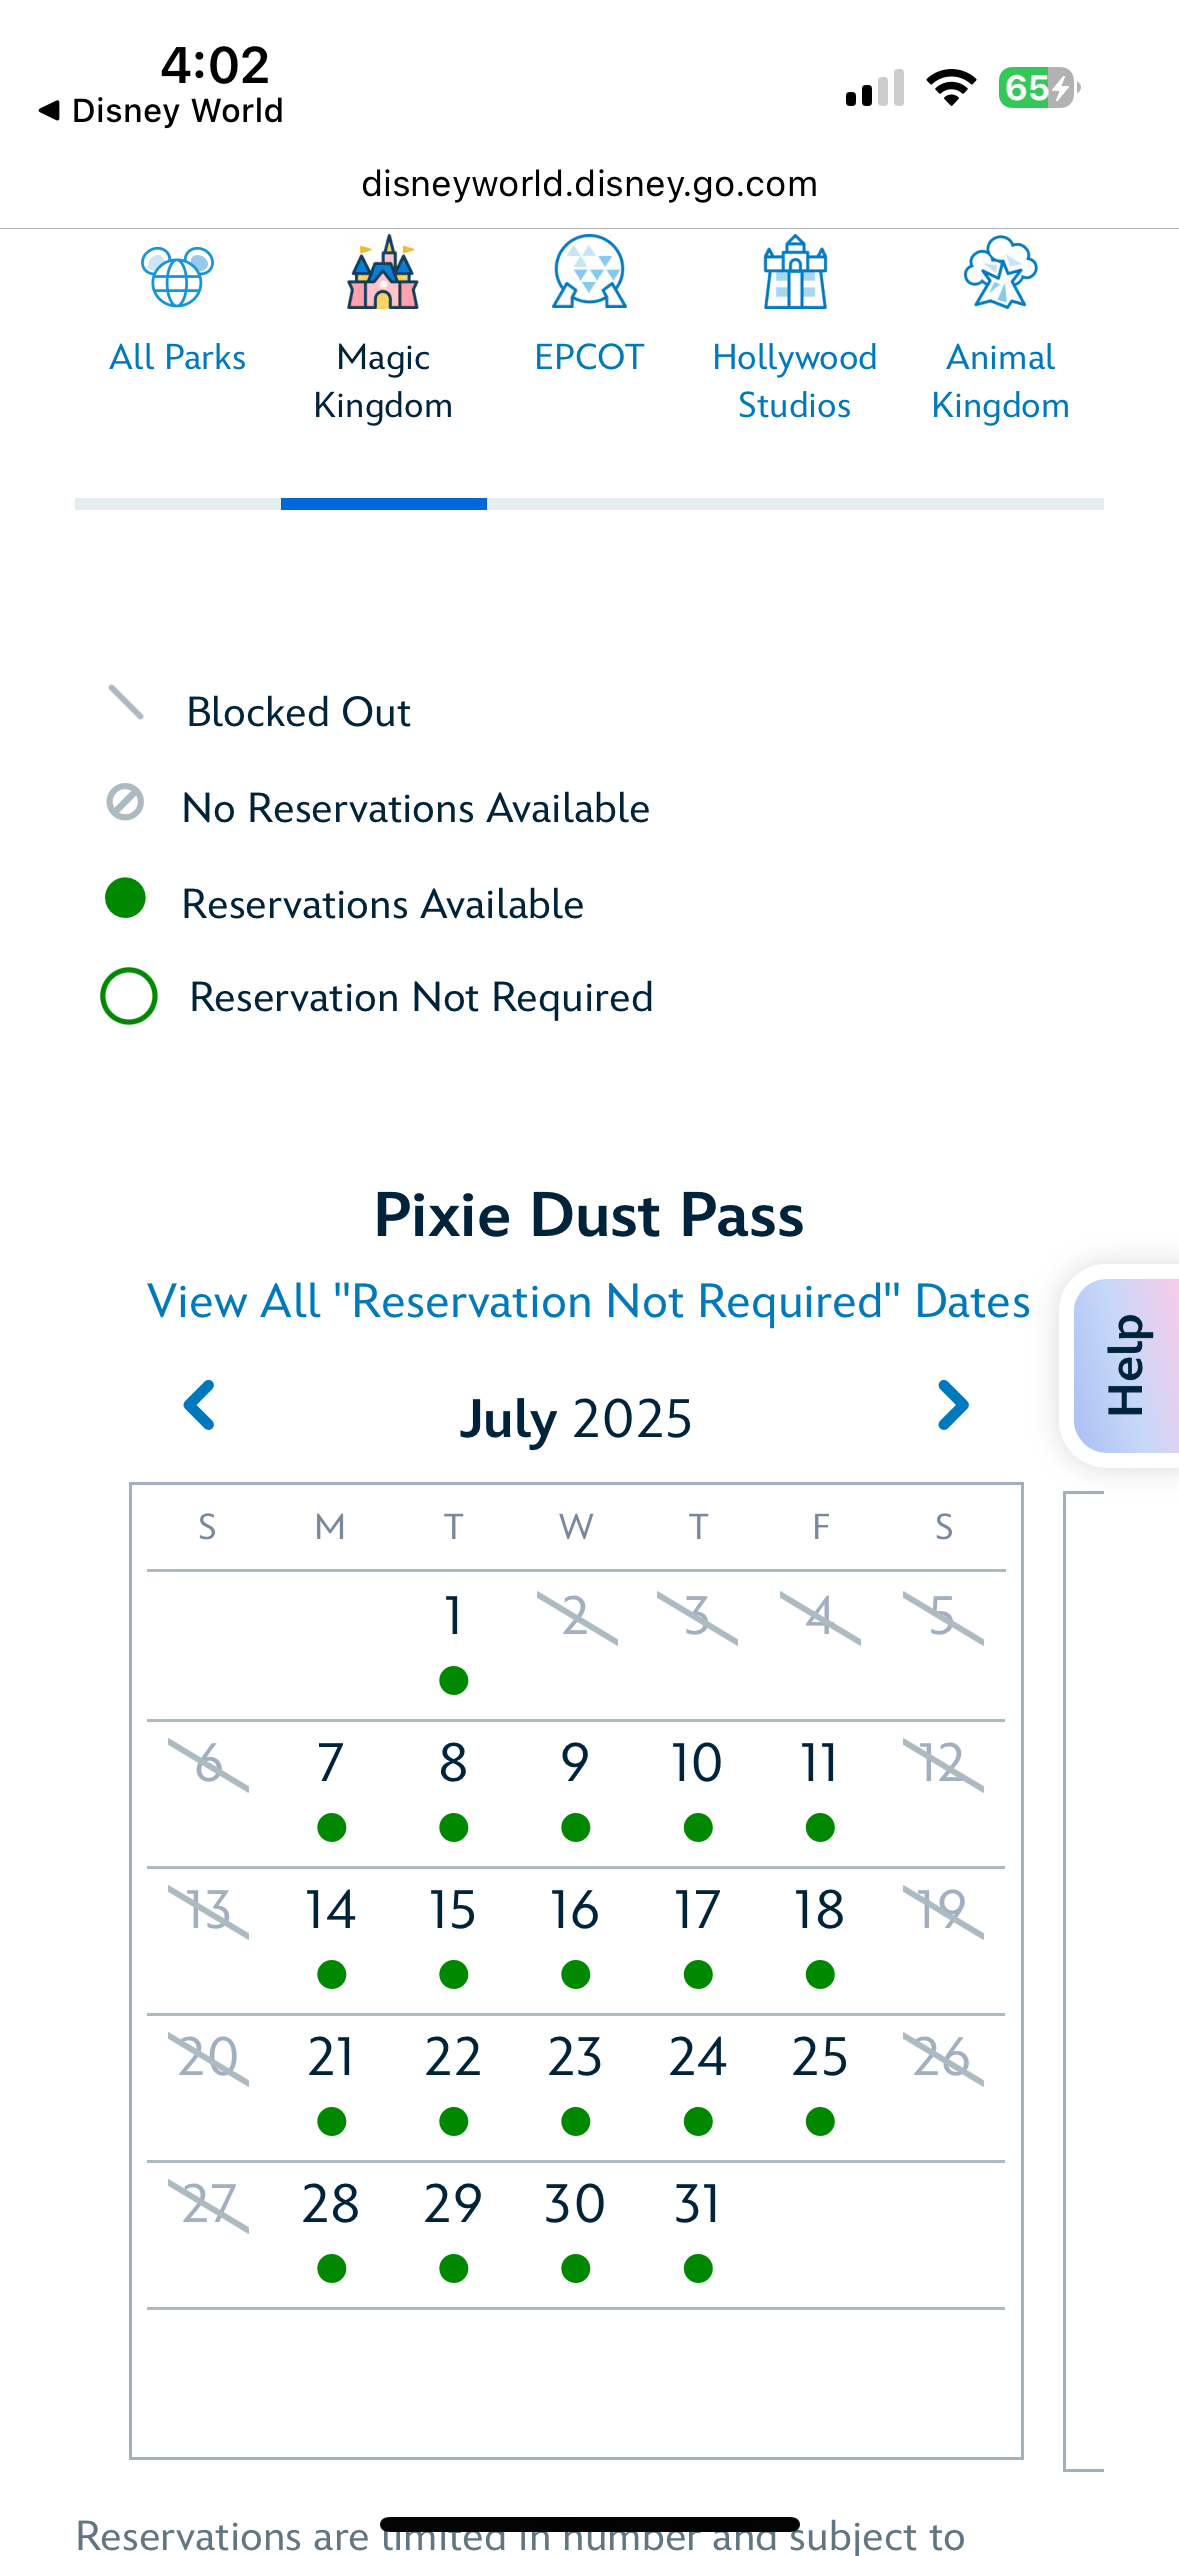Tap the battery indicator in status bar
This screenshot has width=1179, height=2556.
point(1038,88)
